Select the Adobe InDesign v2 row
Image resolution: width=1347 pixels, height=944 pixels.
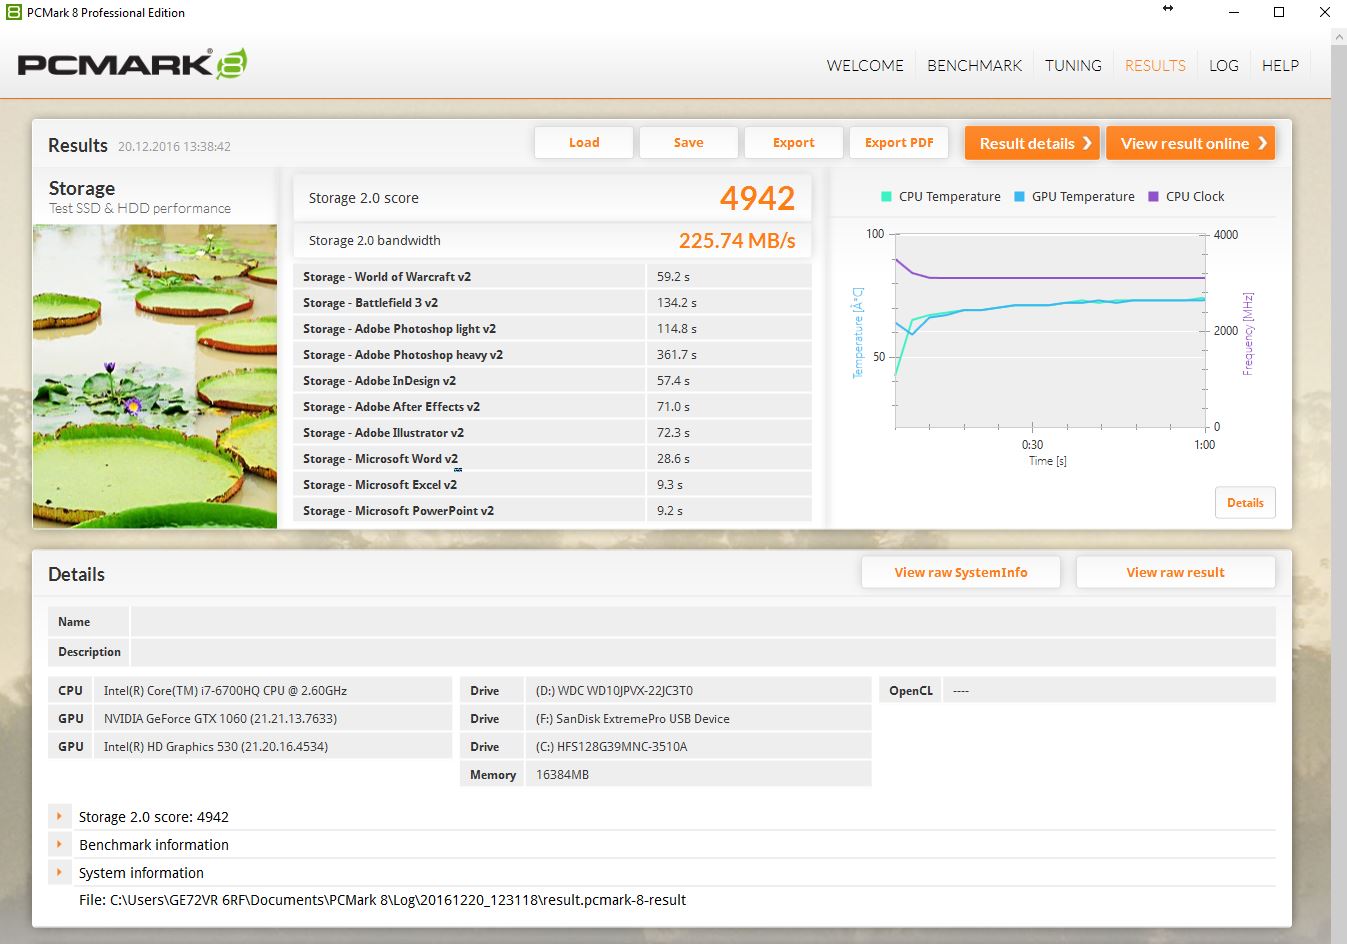click(552, 381)
